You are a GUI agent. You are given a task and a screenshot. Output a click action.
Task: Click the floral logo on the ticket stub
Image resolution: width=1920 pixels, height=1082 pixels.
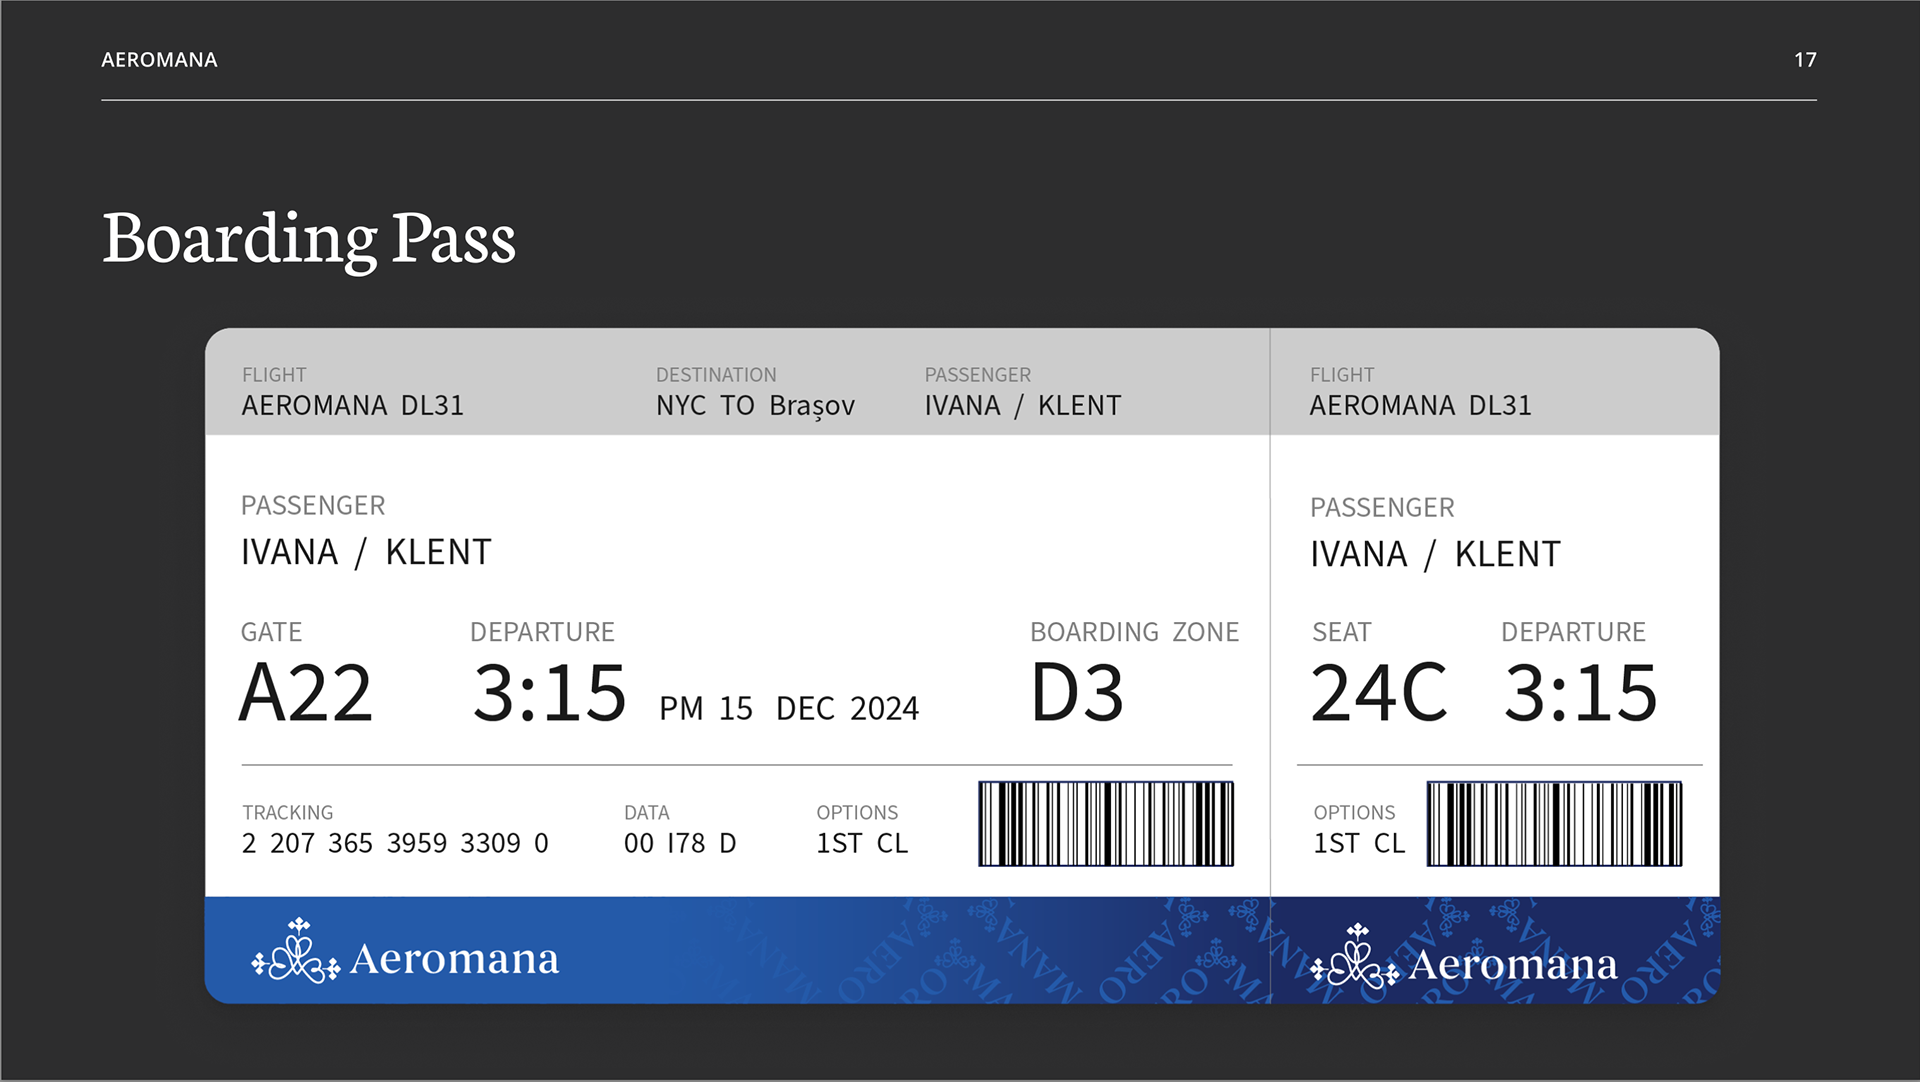click(x=1355, y=956)
